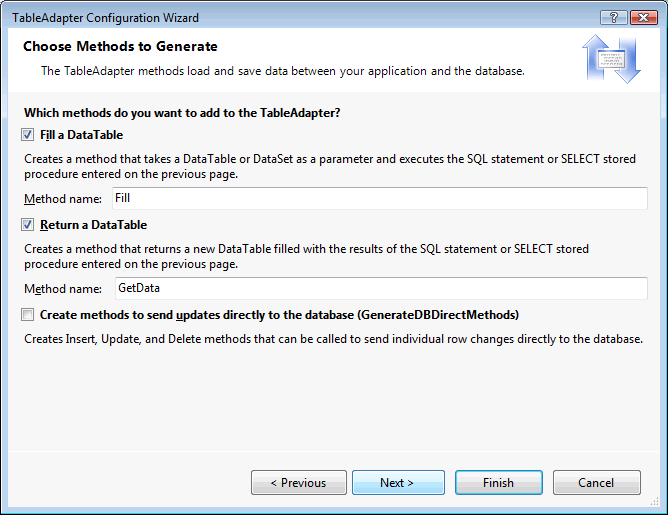Cancel the wizard
668x515 pixels.
pyautogui.click(x=596, y=483)
